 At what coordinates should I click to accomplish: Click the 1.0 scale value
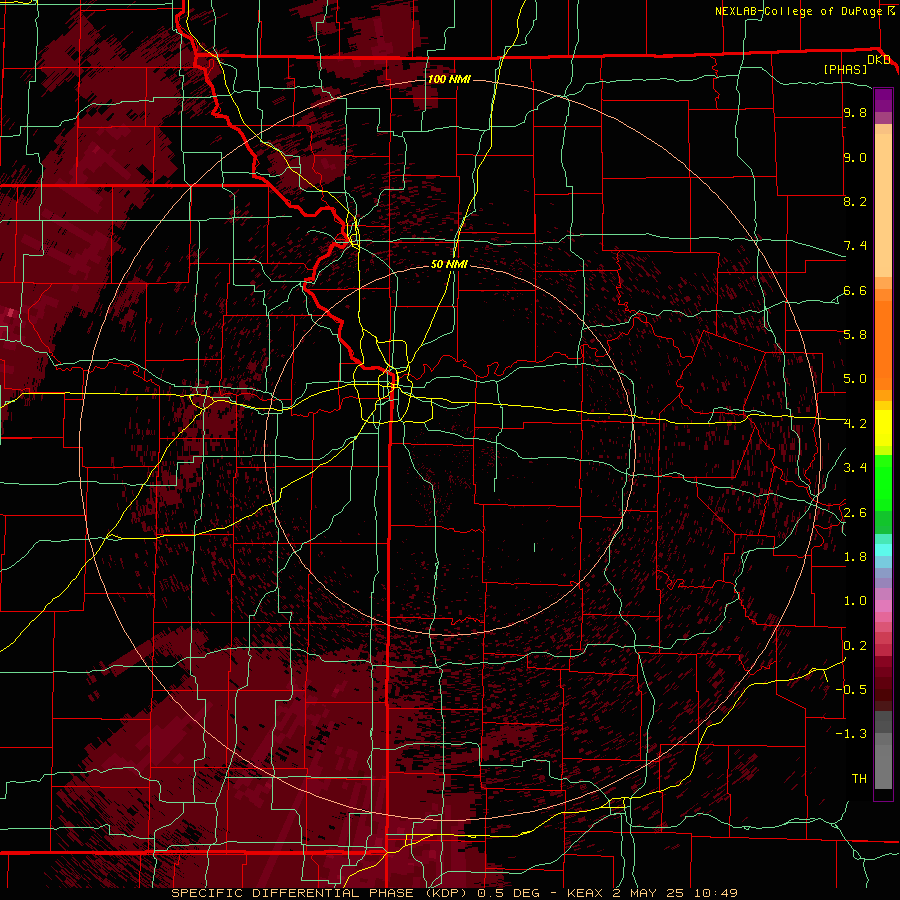(855, 601)
